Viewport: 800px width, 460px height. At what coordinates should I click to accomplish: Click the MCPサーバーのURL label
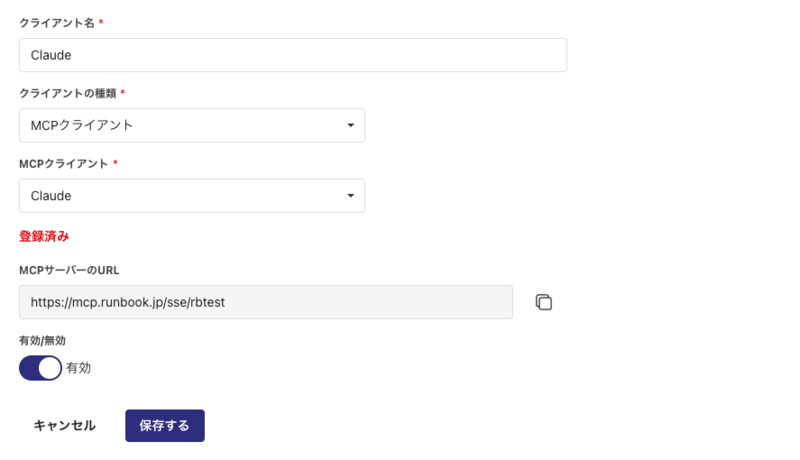(69, 270)
